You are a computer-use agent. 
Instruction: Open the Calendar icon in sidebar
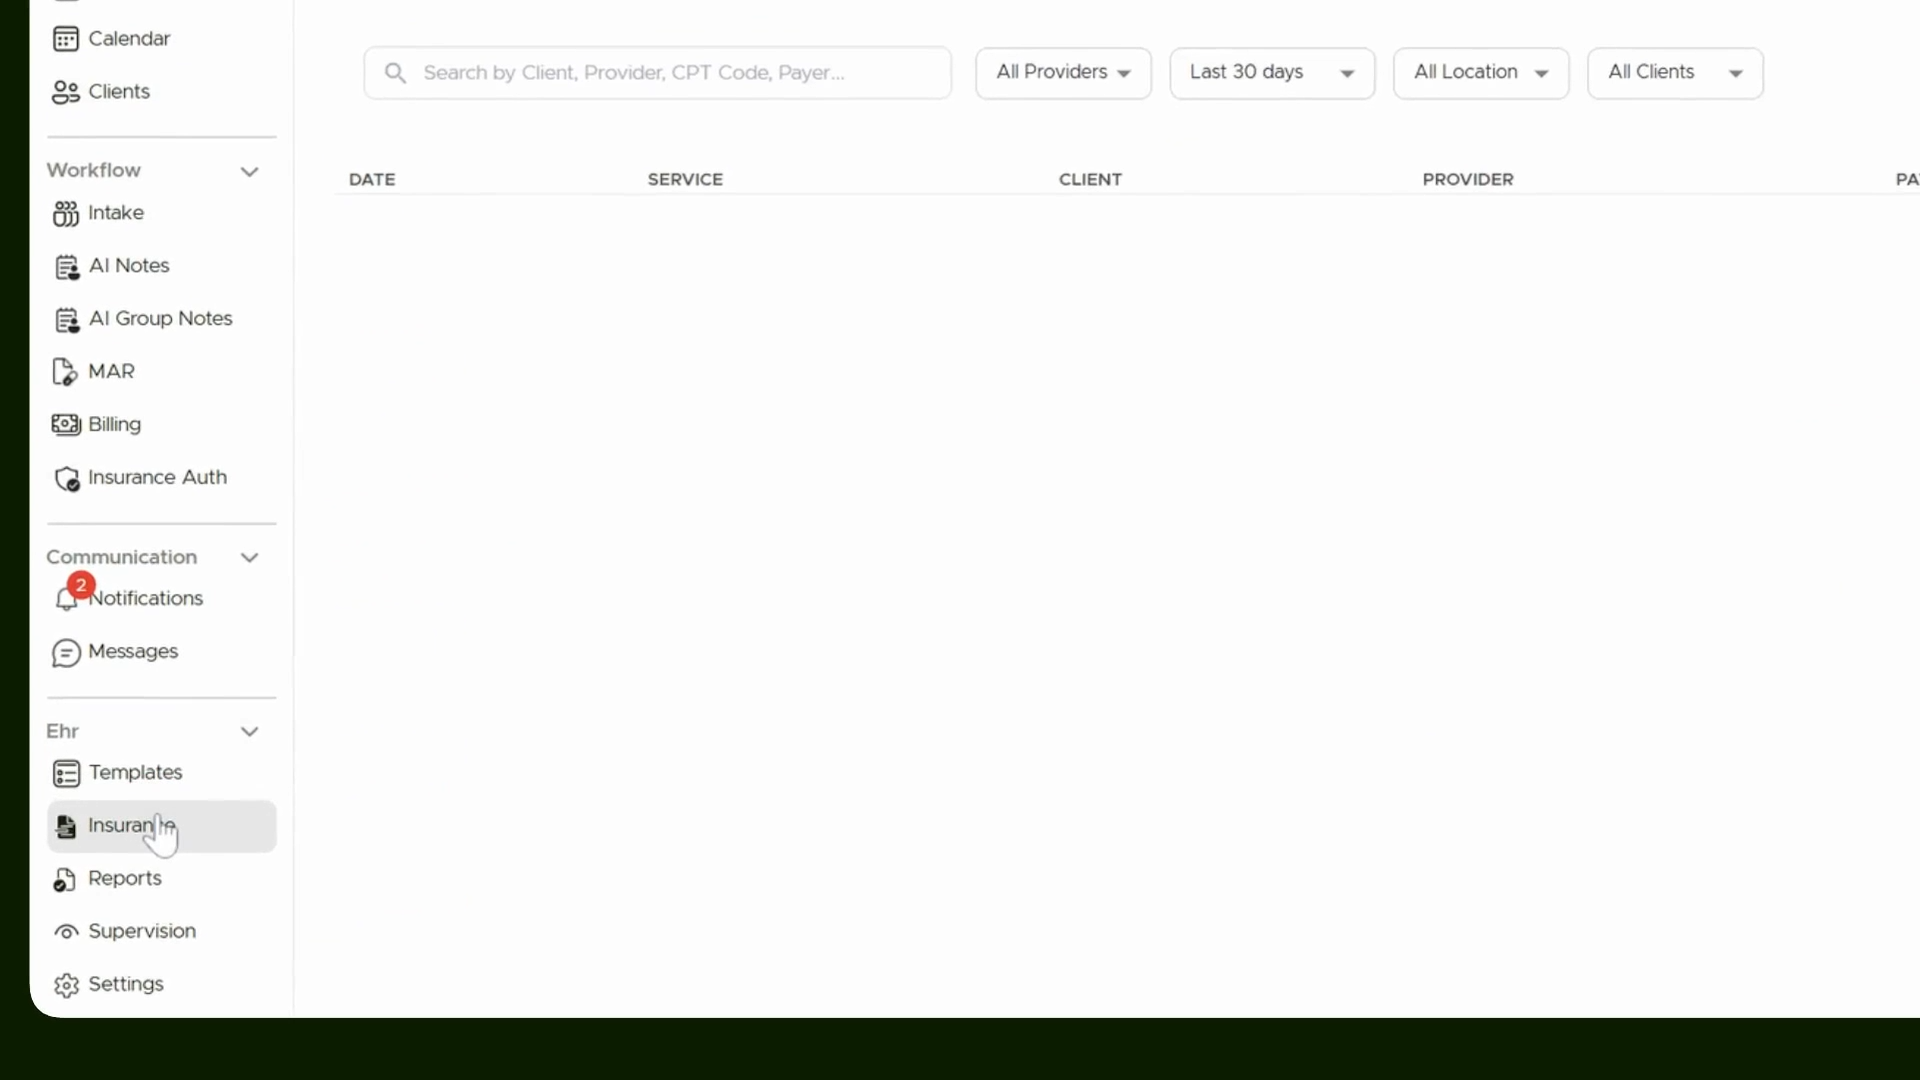click(x=66, y=39)
